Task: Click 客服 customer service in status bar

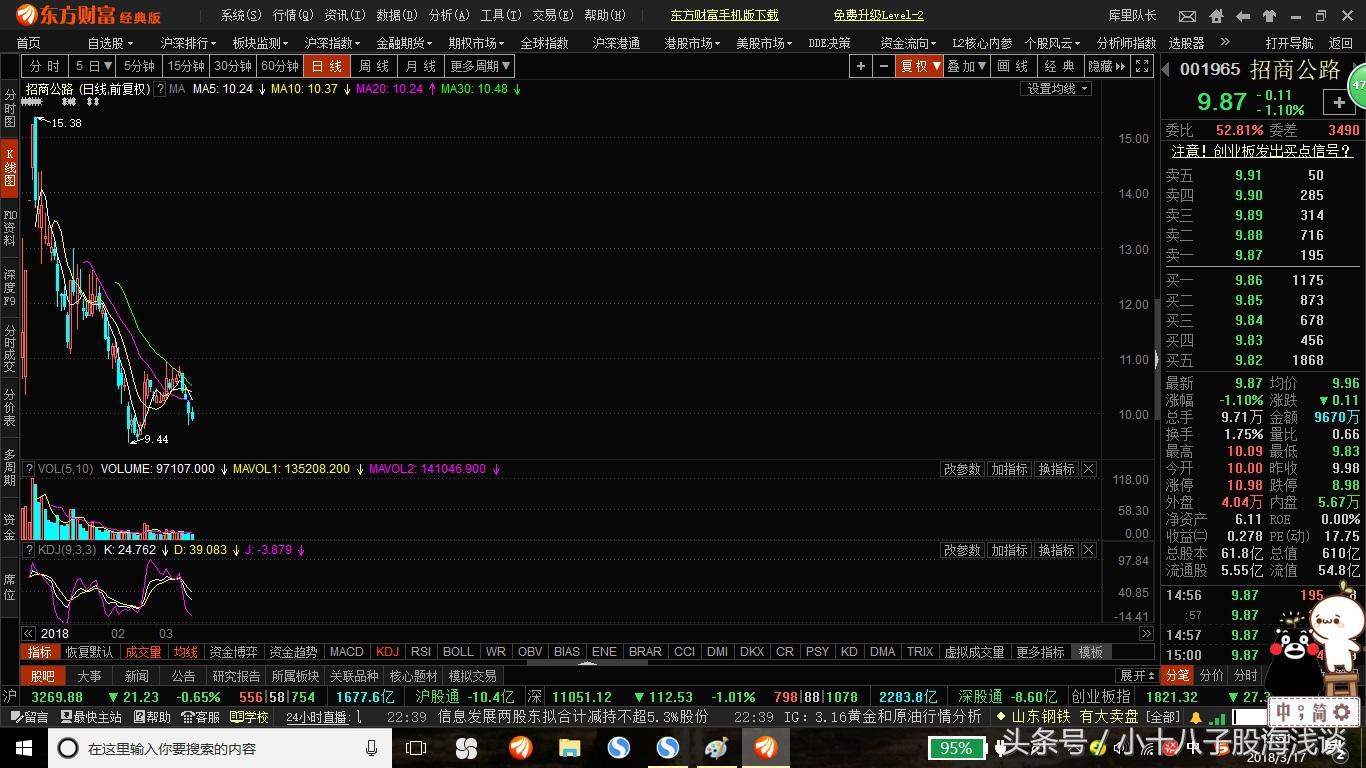Action: coord(200,717)
